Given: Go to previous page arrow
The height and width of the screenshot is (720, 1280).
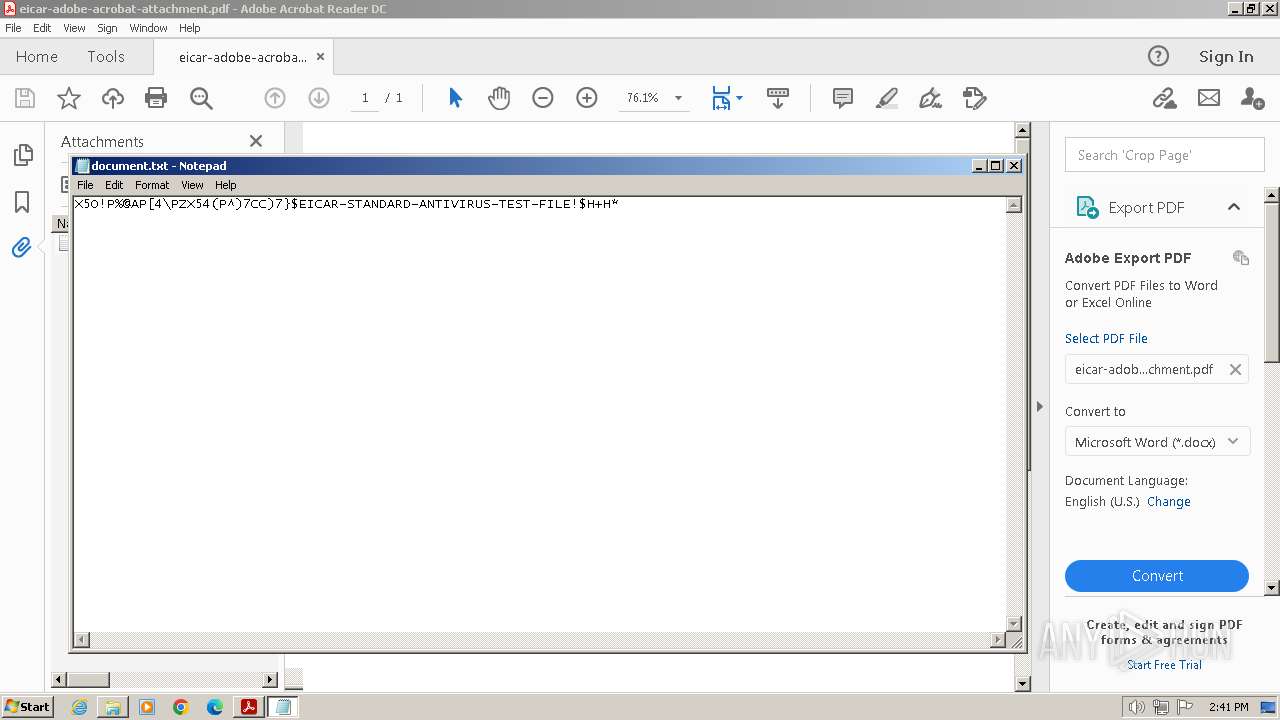Looking at the screenshot, I should tap(275, 98).
